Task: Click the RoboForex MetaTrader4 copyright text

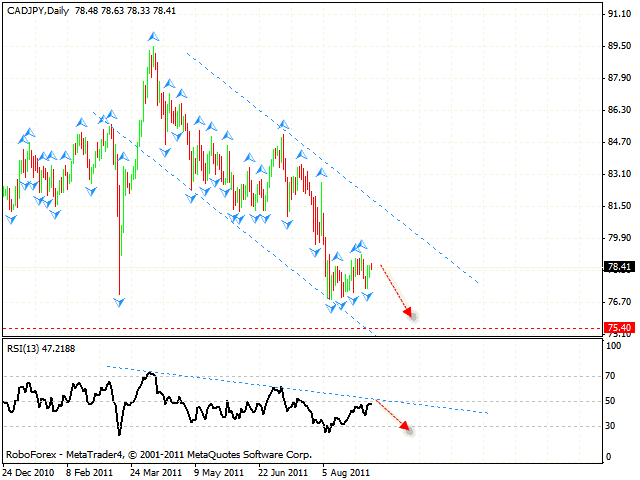Action: point(159,454)
